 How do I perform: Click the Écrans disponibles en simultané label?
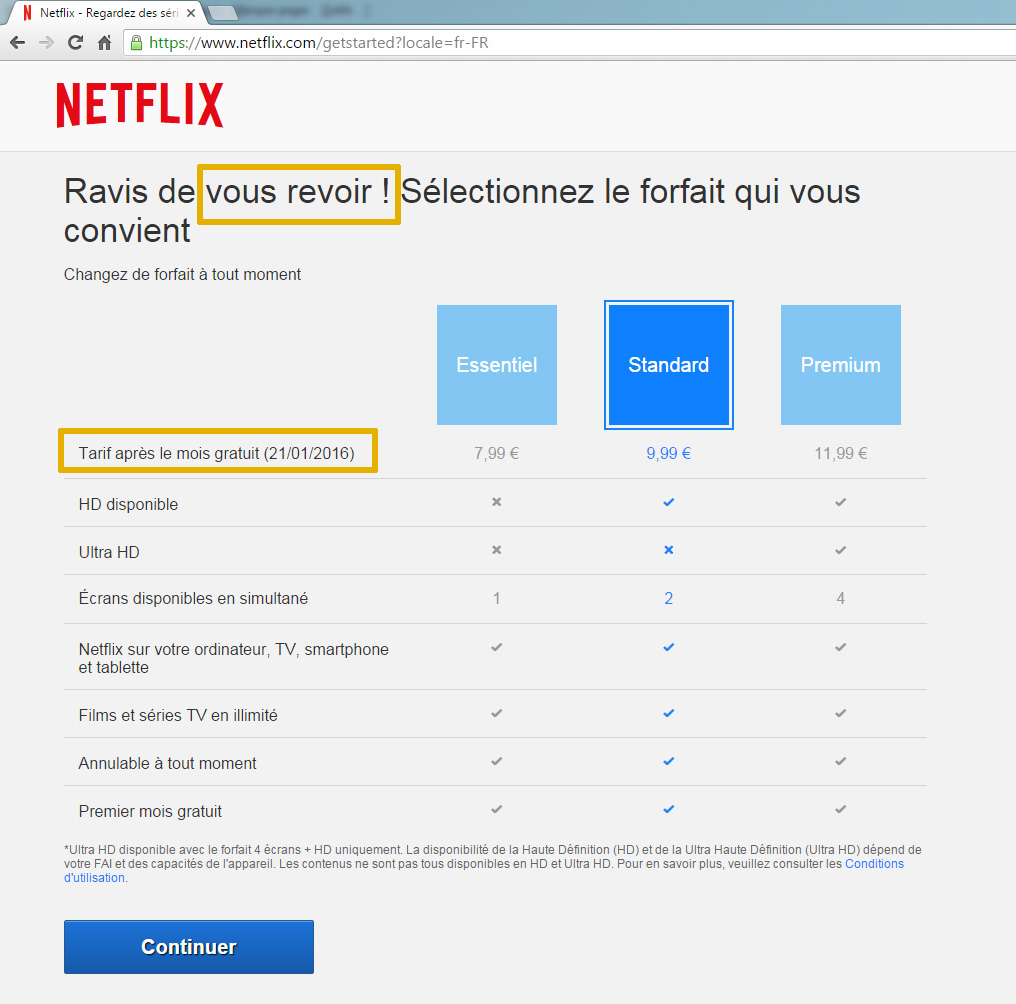point(193,598)
